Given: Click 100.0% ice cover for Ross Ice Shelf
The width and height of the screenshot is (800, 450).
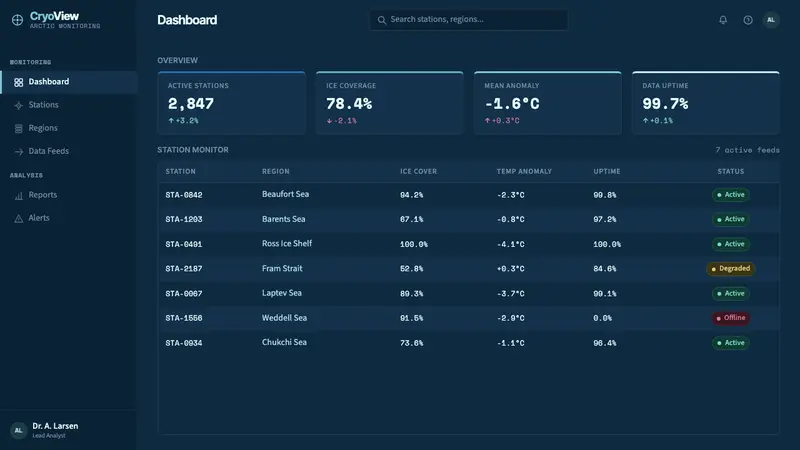Looking at the screenshot, I should pos(414,244).
